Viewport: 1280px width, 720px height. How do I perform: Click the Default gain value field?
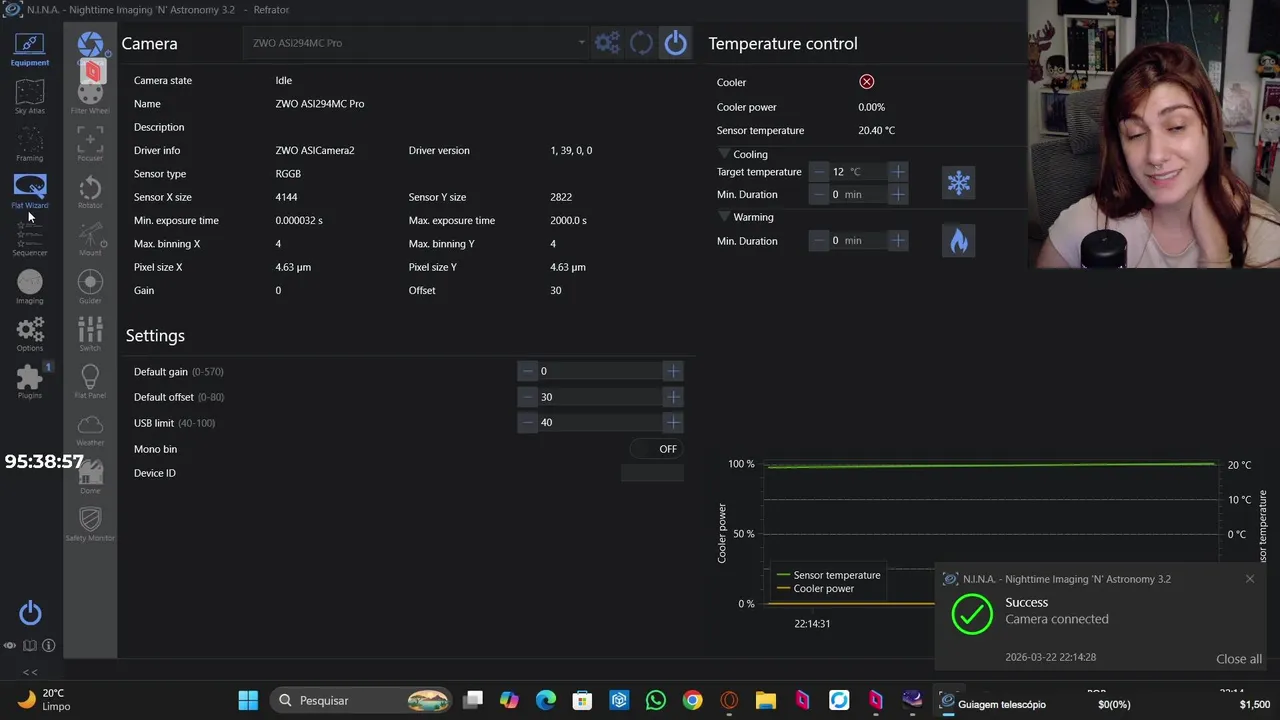click(600, 371)
